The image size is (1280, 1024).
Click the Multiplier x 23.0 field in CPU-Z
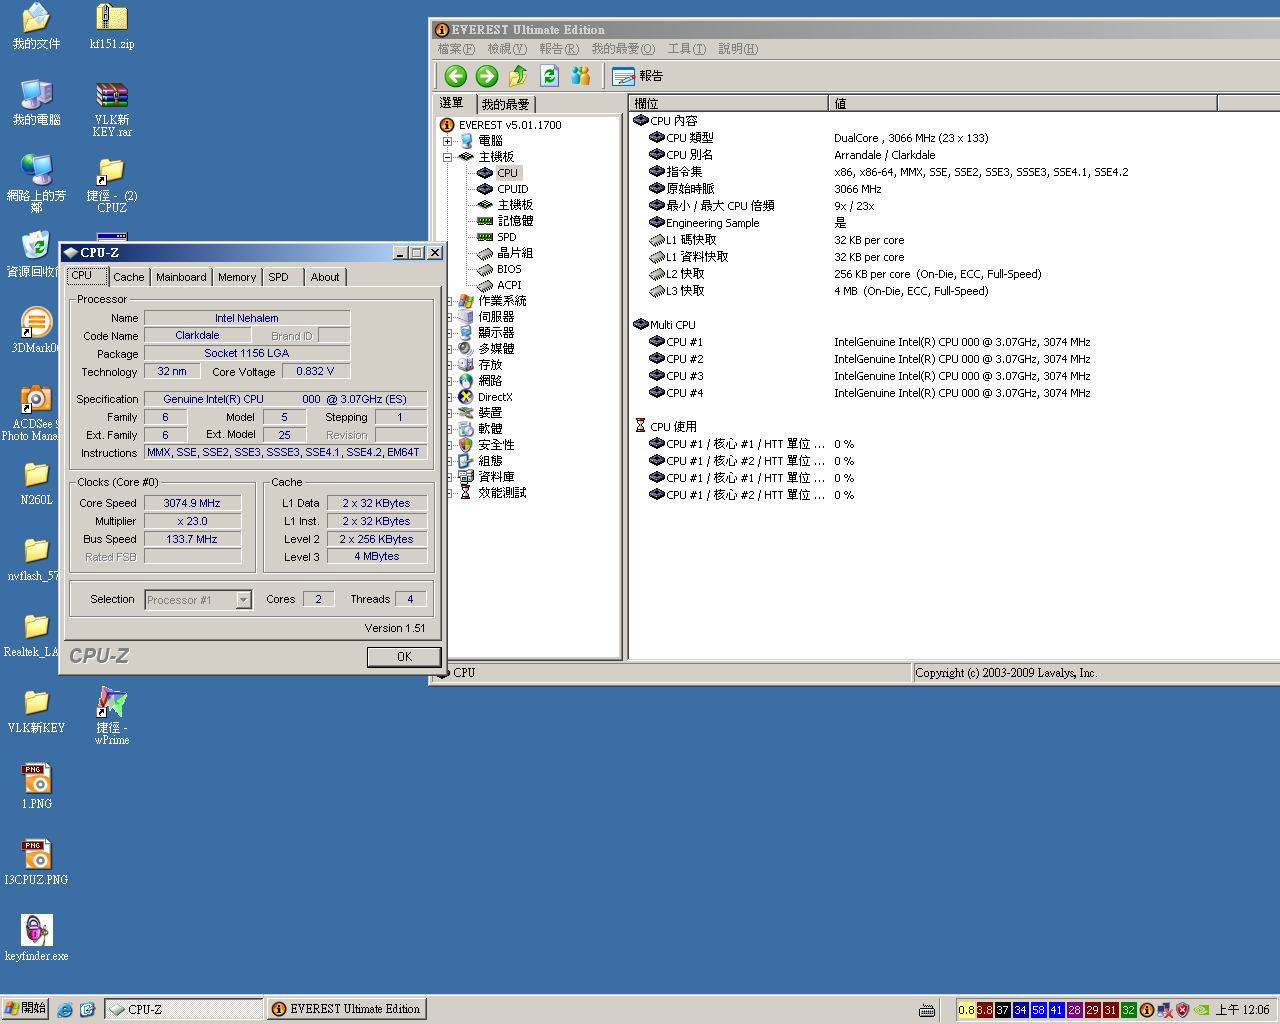[193, 521]
